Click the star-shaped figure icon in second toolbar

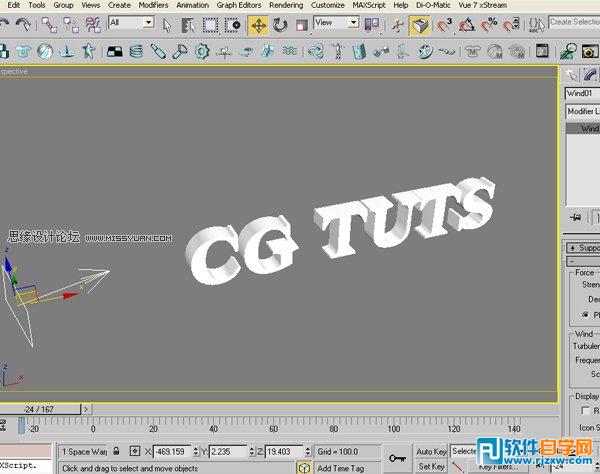coord(89,51)
